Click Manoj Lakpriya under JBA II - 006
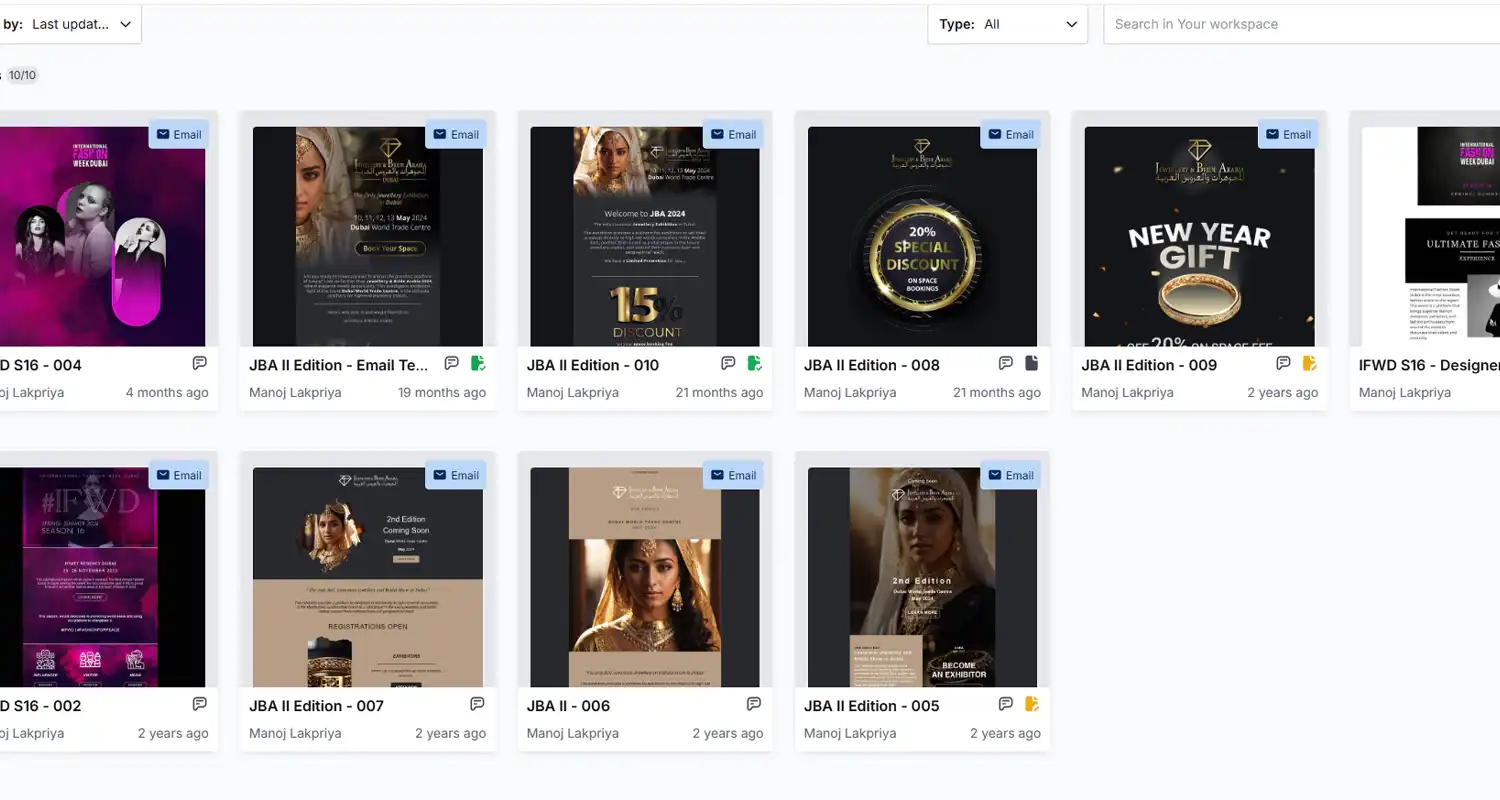This screenshot has width=1500, height=800. click(571, 732)
